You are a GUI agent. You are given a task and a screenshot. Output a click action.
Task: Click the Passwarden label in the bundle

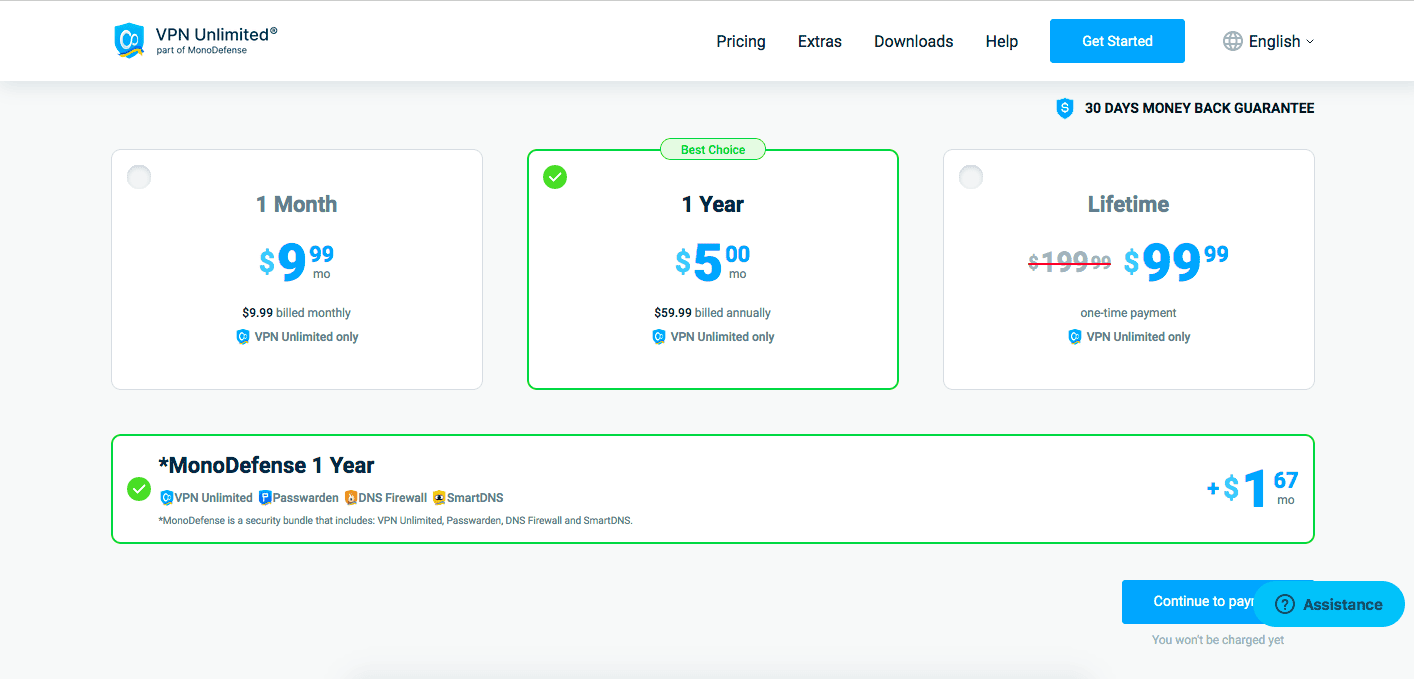[307, 498]
